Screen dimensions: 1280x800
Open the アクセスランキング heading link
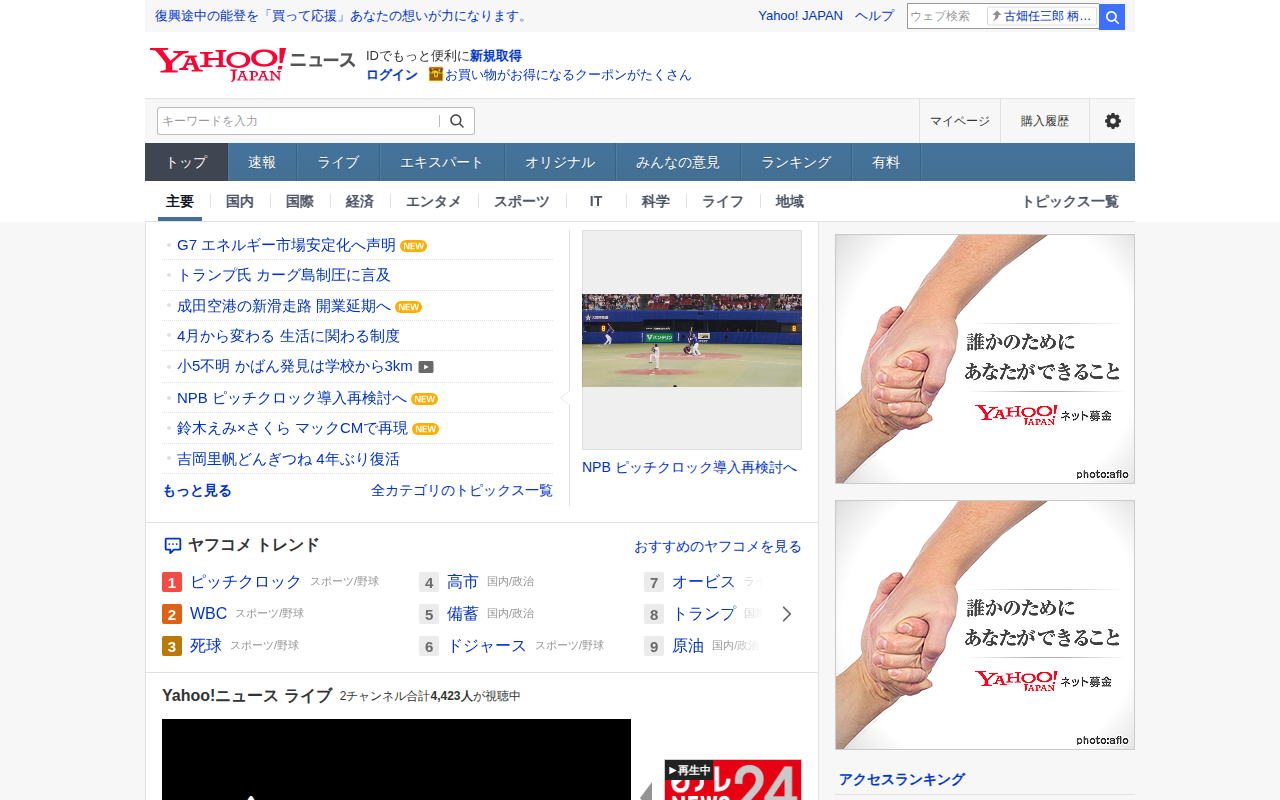point(902,780)
